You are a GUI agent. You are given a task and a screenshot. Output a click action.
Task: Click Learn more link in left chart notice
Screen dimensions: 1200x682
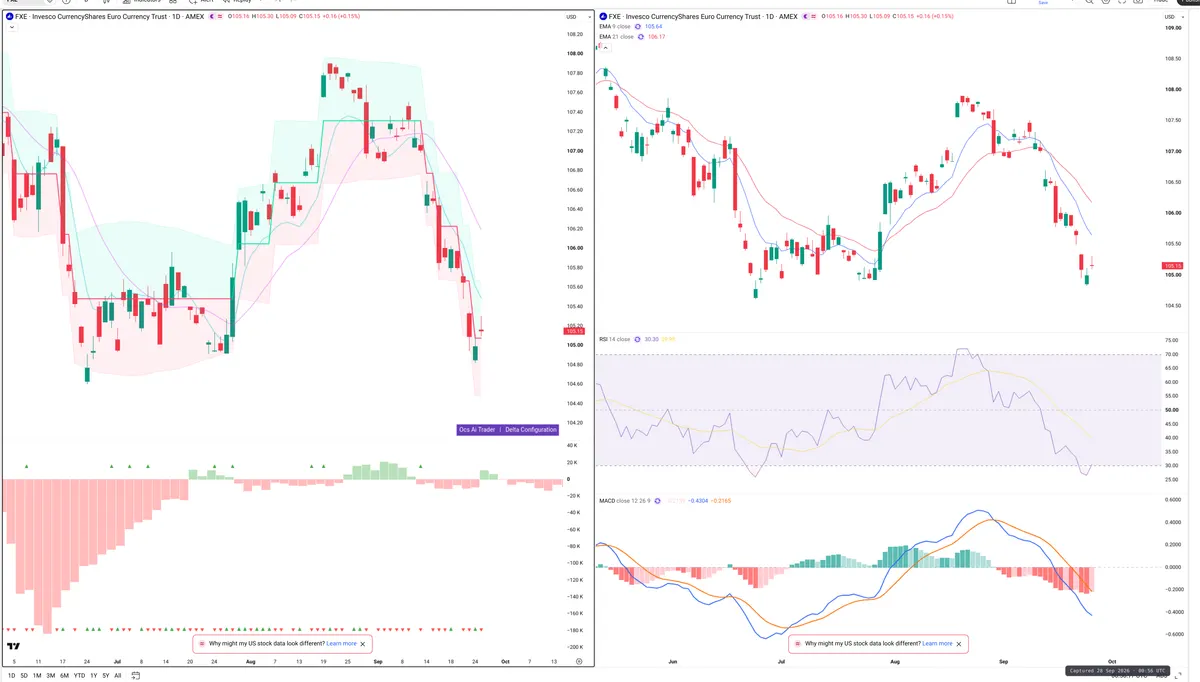[340, 644]
